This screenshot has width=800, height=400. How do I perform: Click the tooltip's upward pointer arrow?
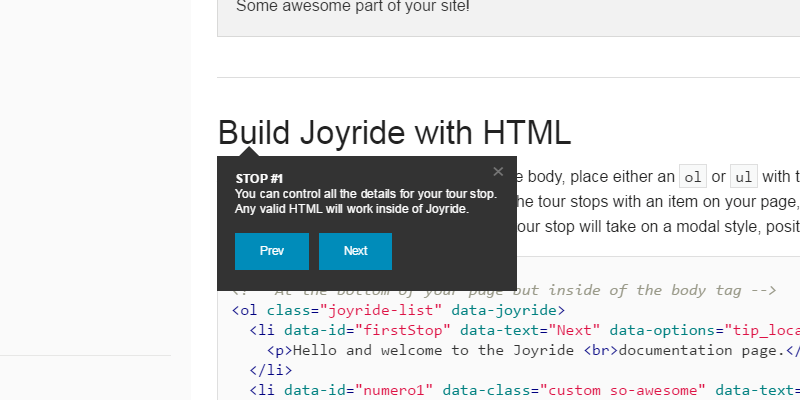(x=249, y=150)
